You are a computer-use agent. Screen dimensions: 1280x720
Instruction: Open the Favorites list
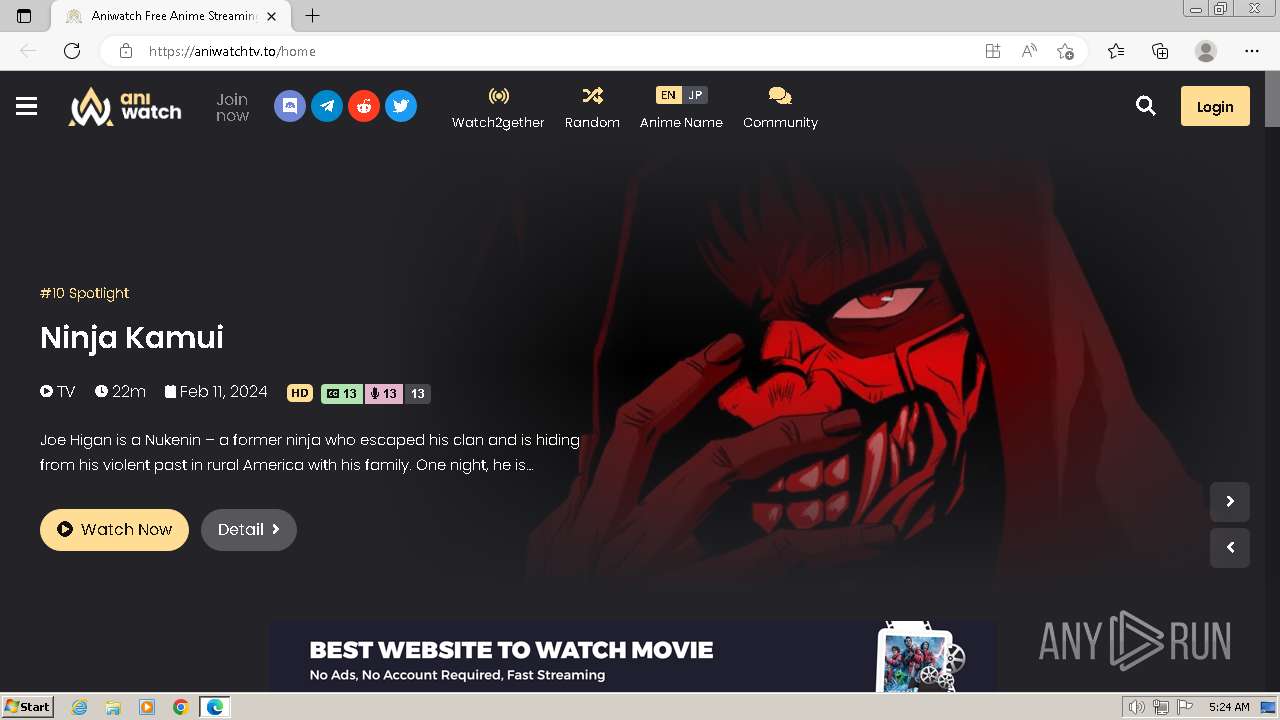1116,51
